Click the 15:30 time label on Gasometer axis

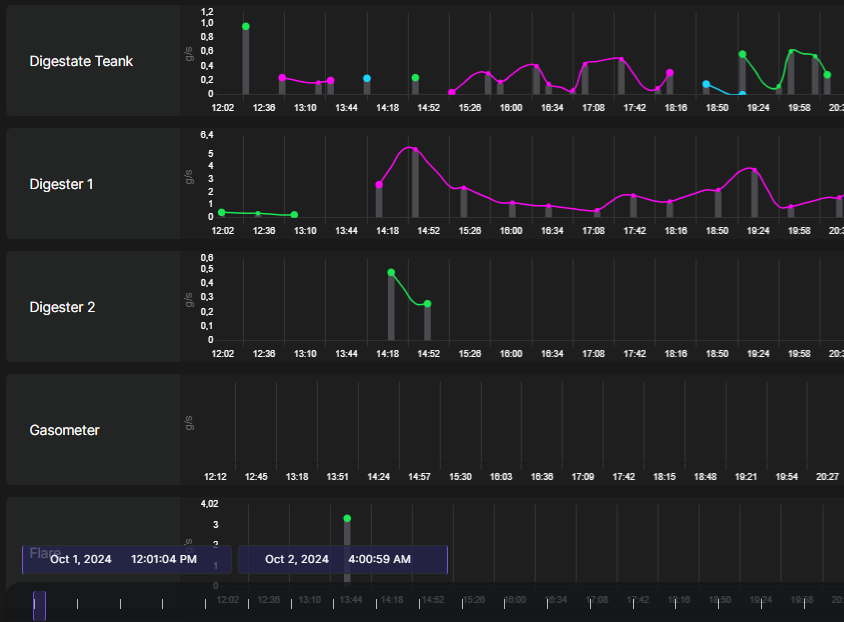pyautogui.click(x=460, y=477)
